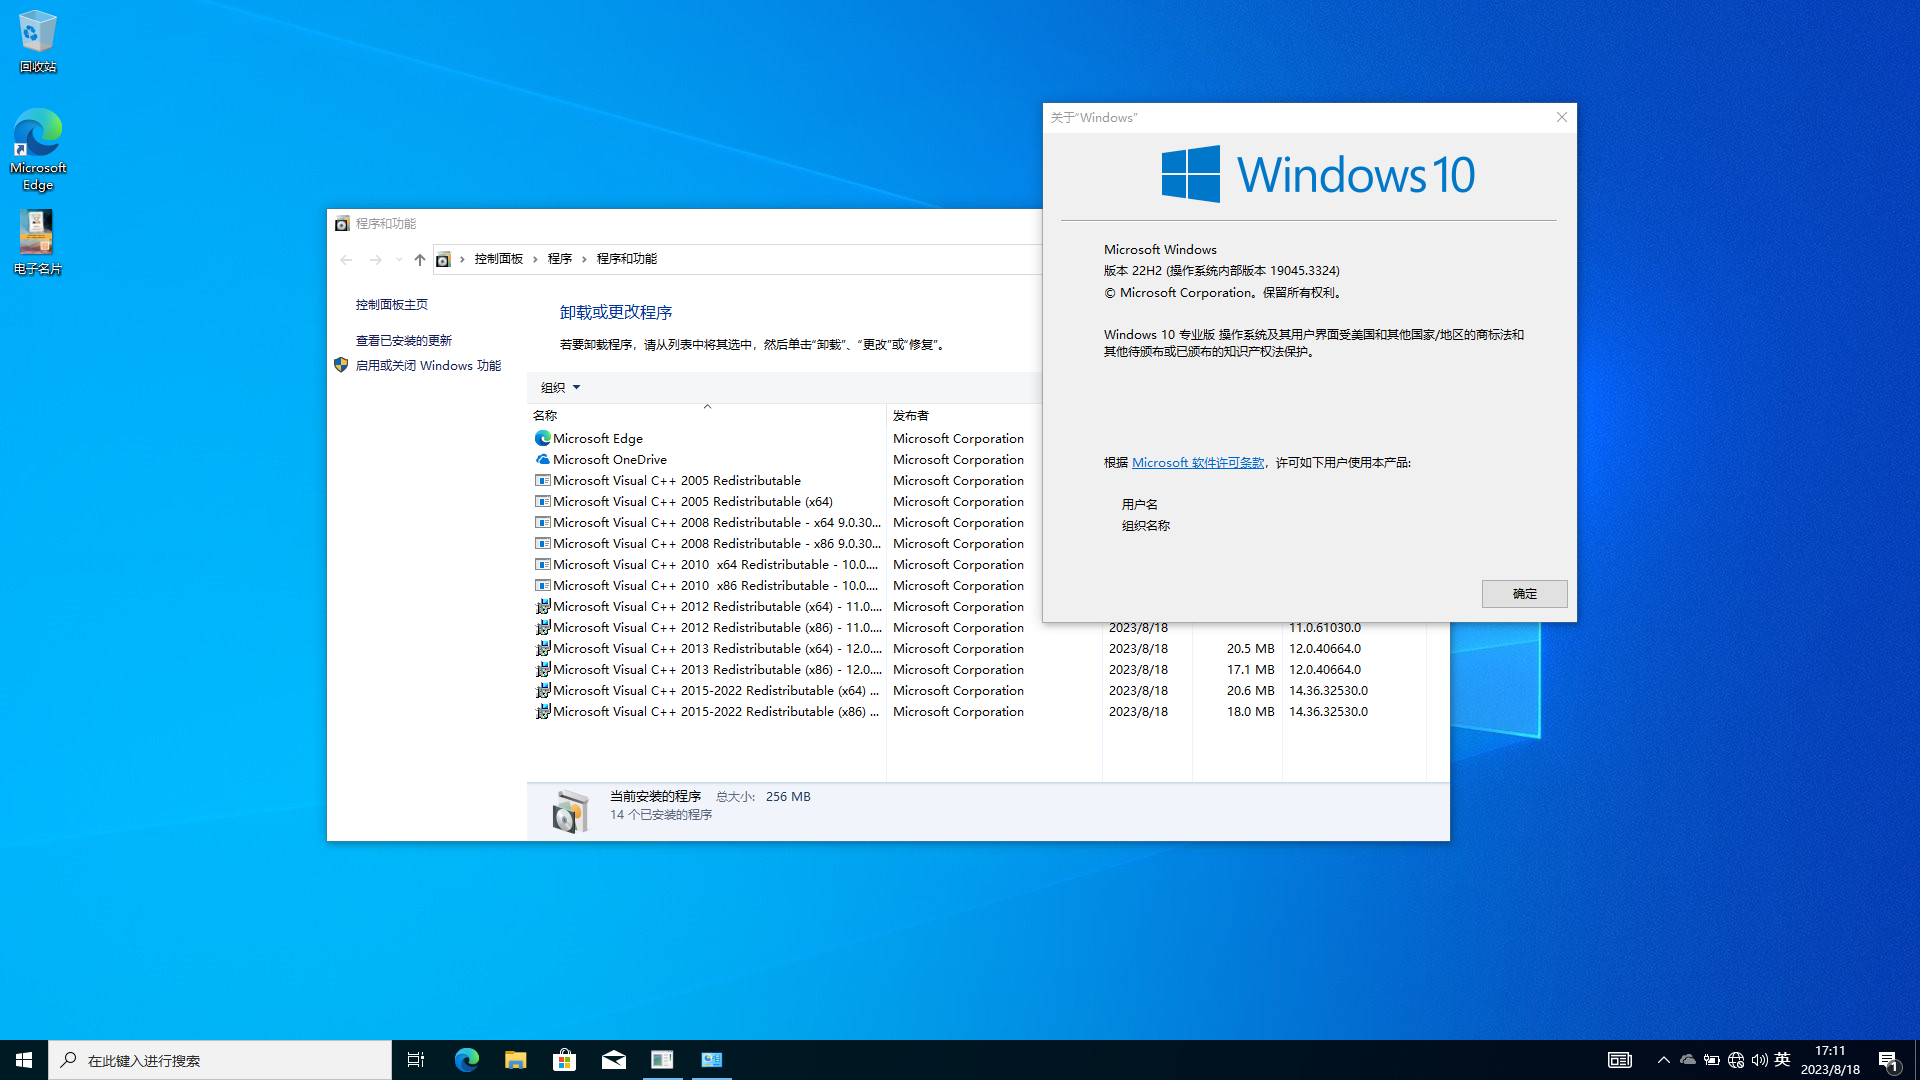Open the 组织 dropdown menu
The width and height of the screenshot is (1920, 1080).
point(560,388)
